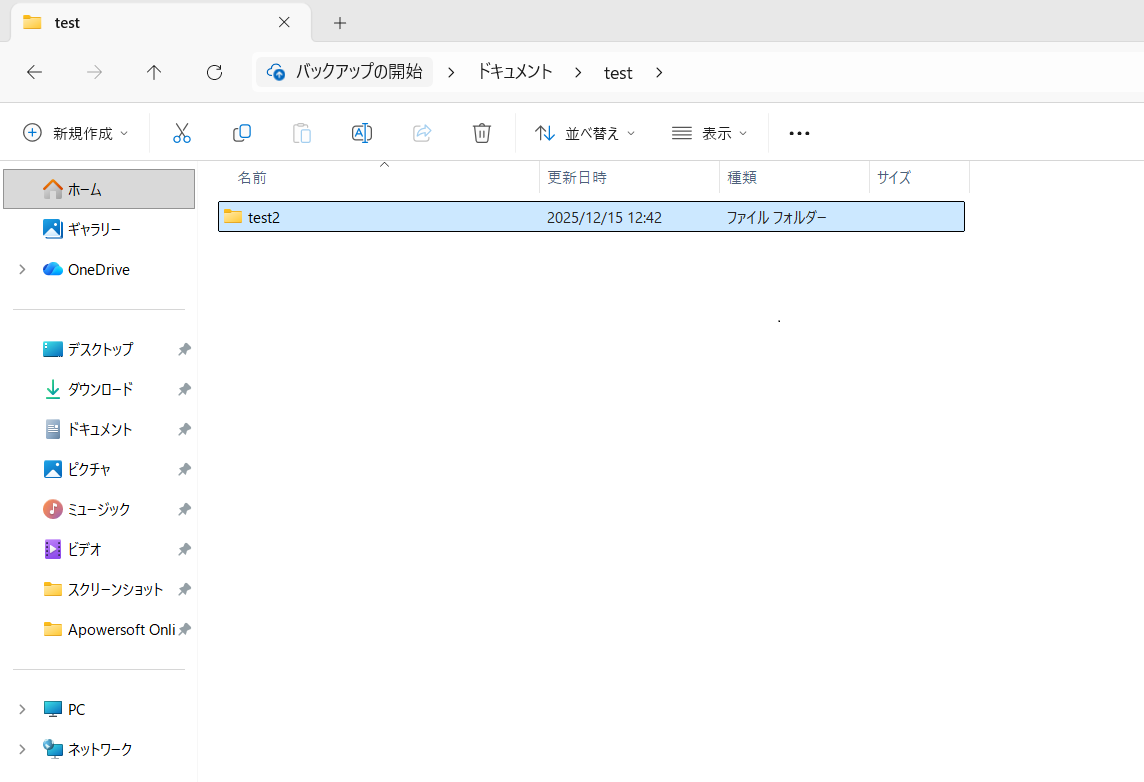
Task: Click chevron after バックアップの開始 in address bar
Action: [452, 72]
